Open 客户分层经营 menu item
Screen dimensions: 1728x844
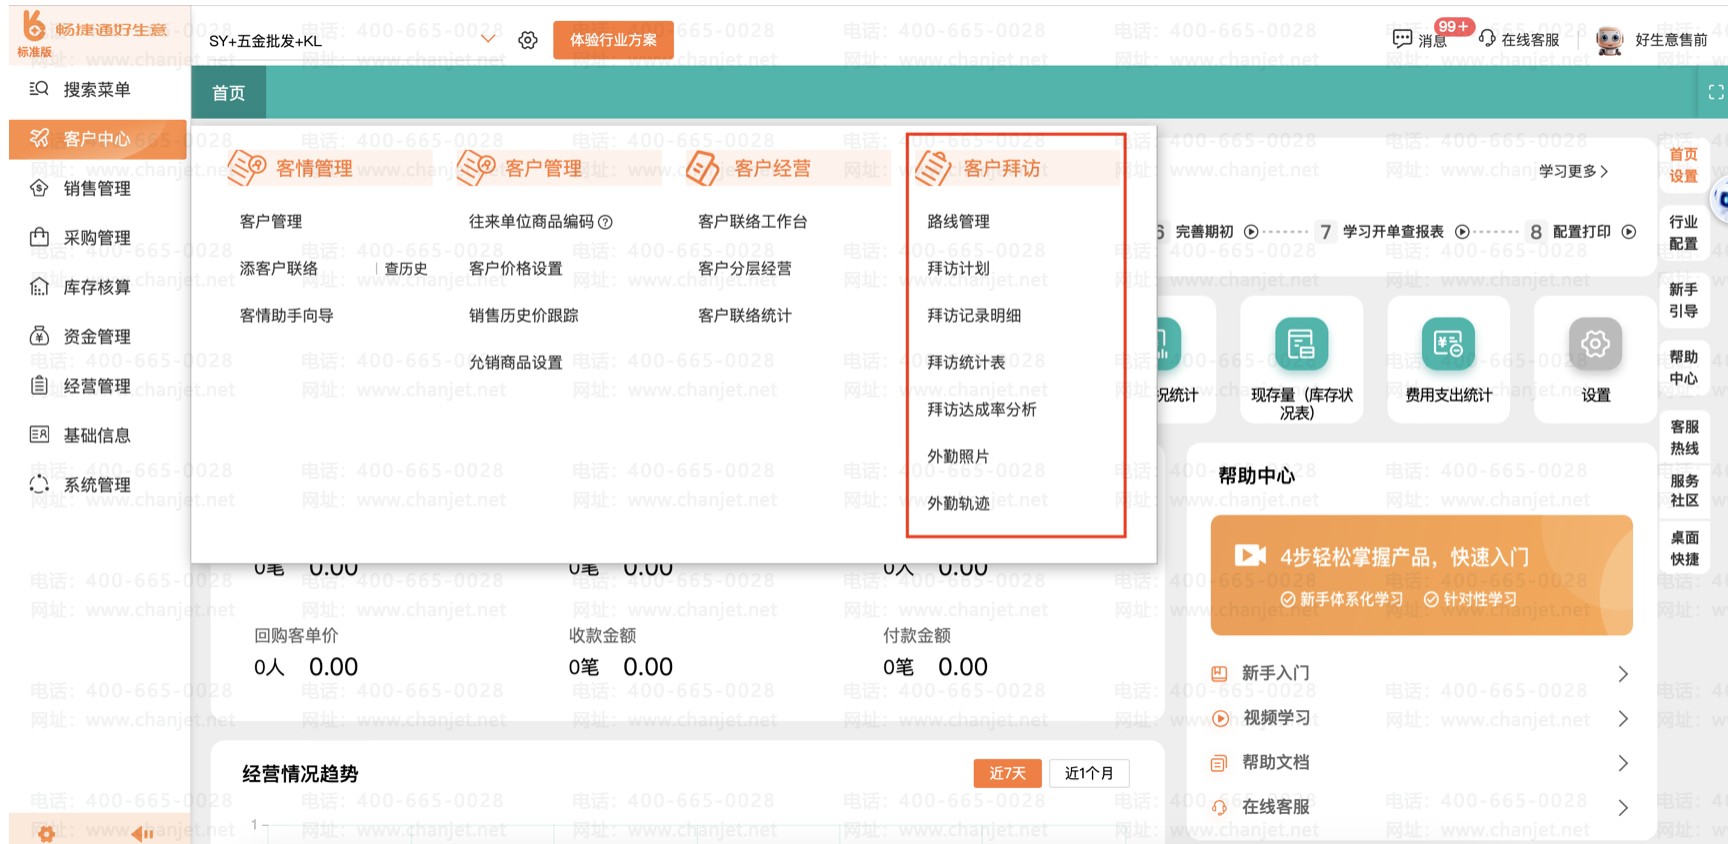[745, 268]
